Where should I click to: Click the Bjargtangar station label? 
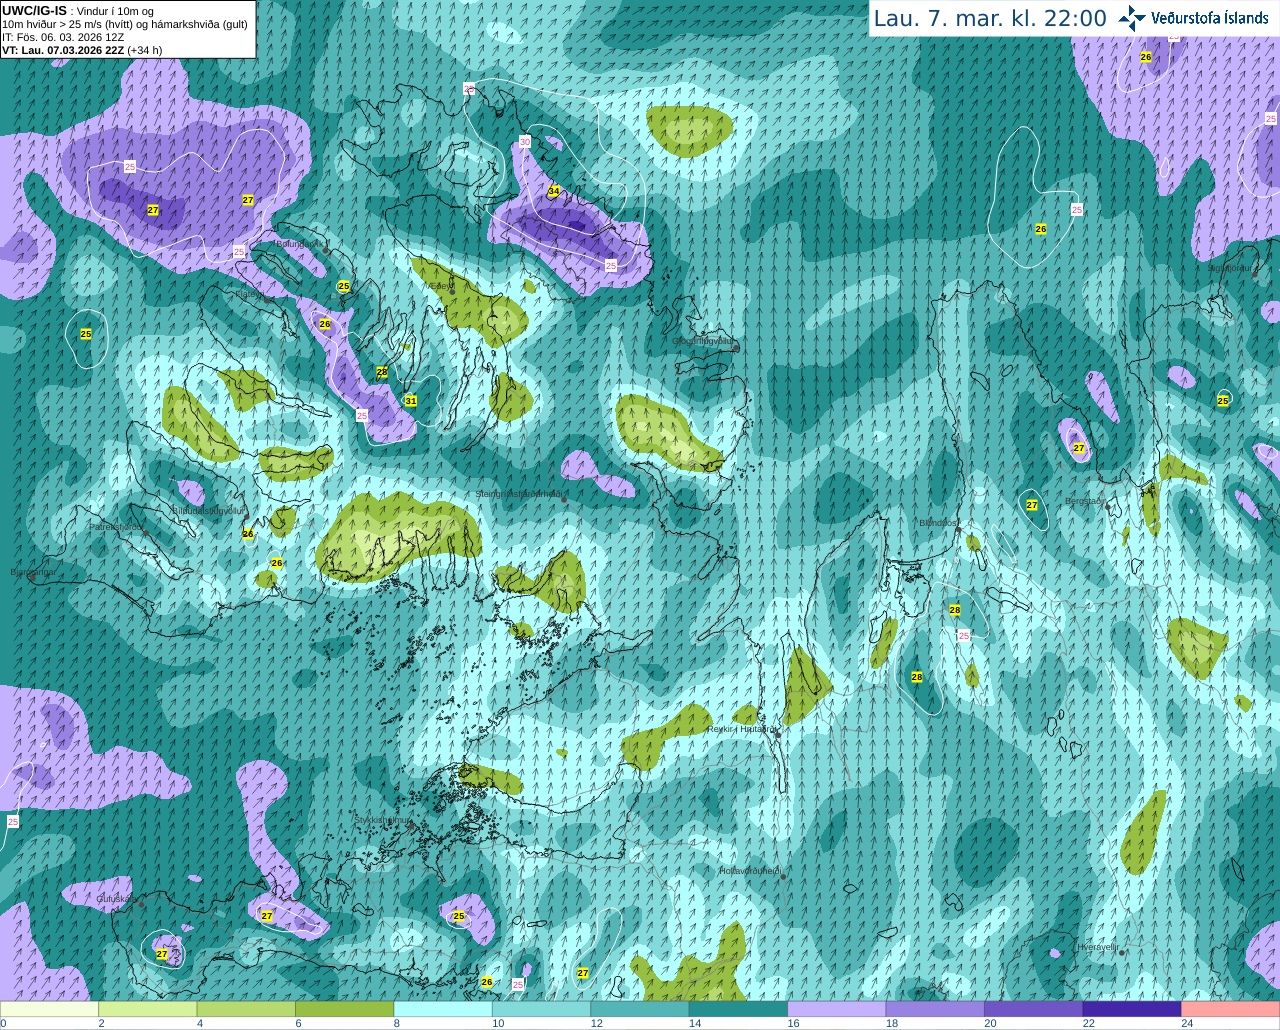33,573
